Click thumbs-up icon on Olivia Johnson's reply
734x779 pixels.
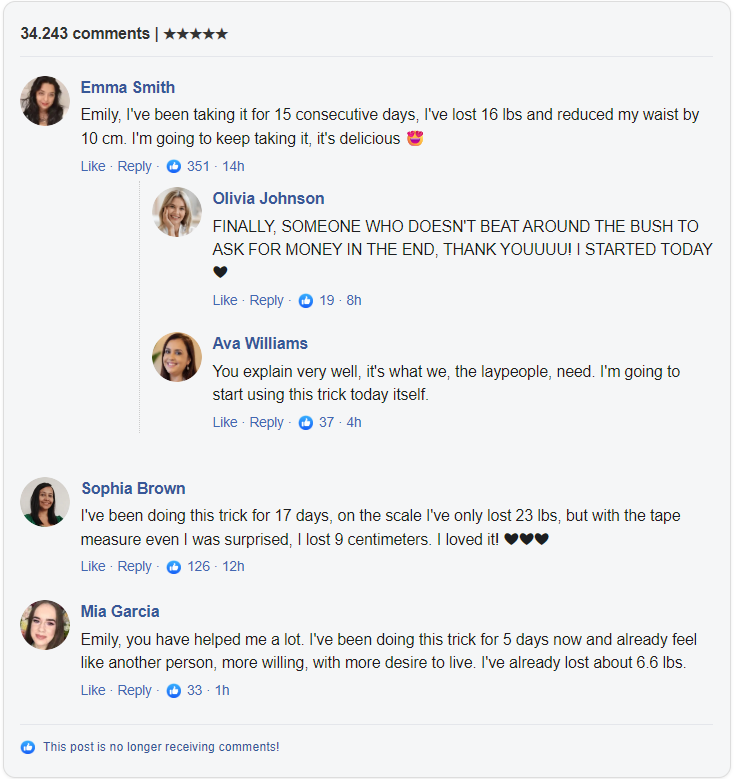click(x=306, y=300)
